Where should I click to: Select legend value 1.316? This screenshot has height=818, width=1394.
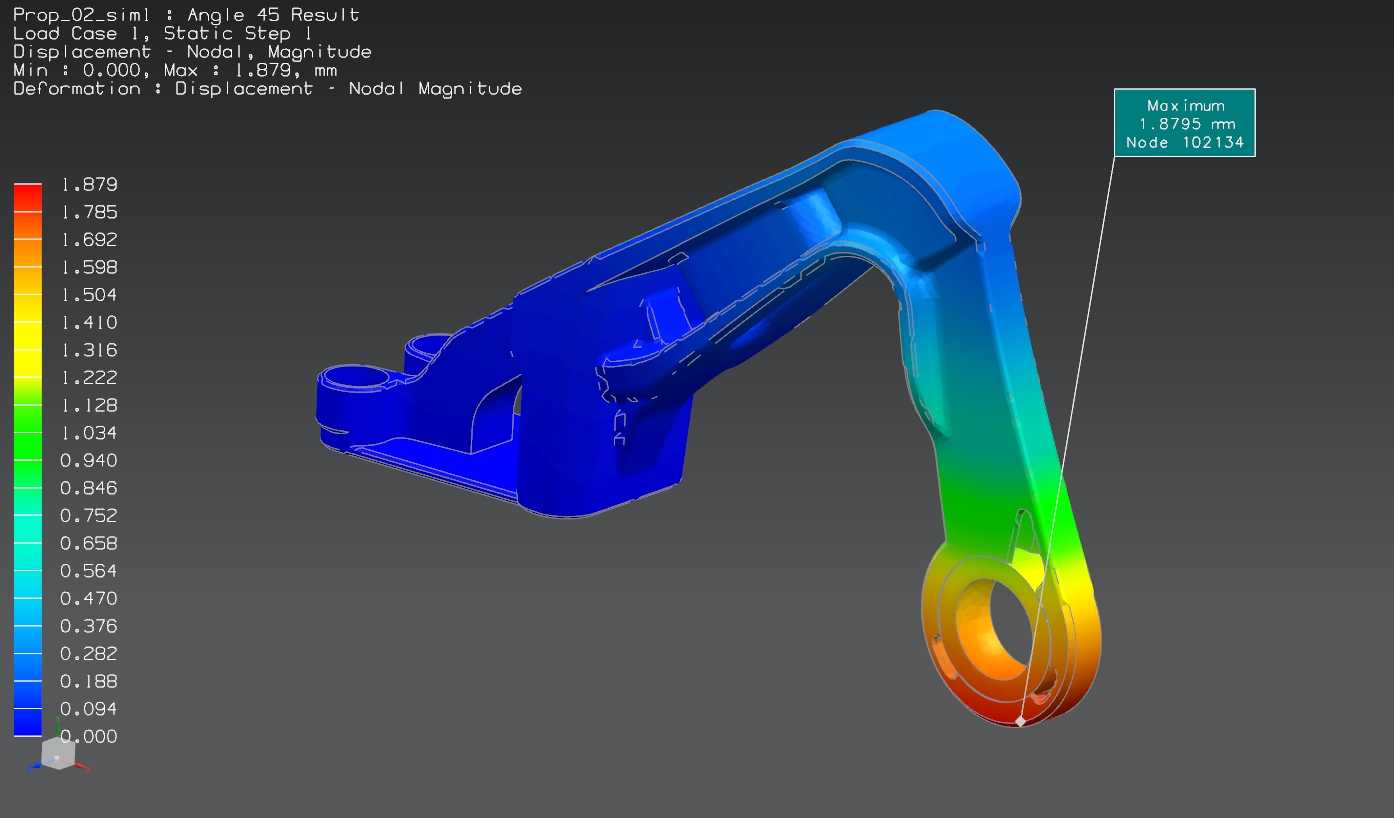tap(89, 350)
